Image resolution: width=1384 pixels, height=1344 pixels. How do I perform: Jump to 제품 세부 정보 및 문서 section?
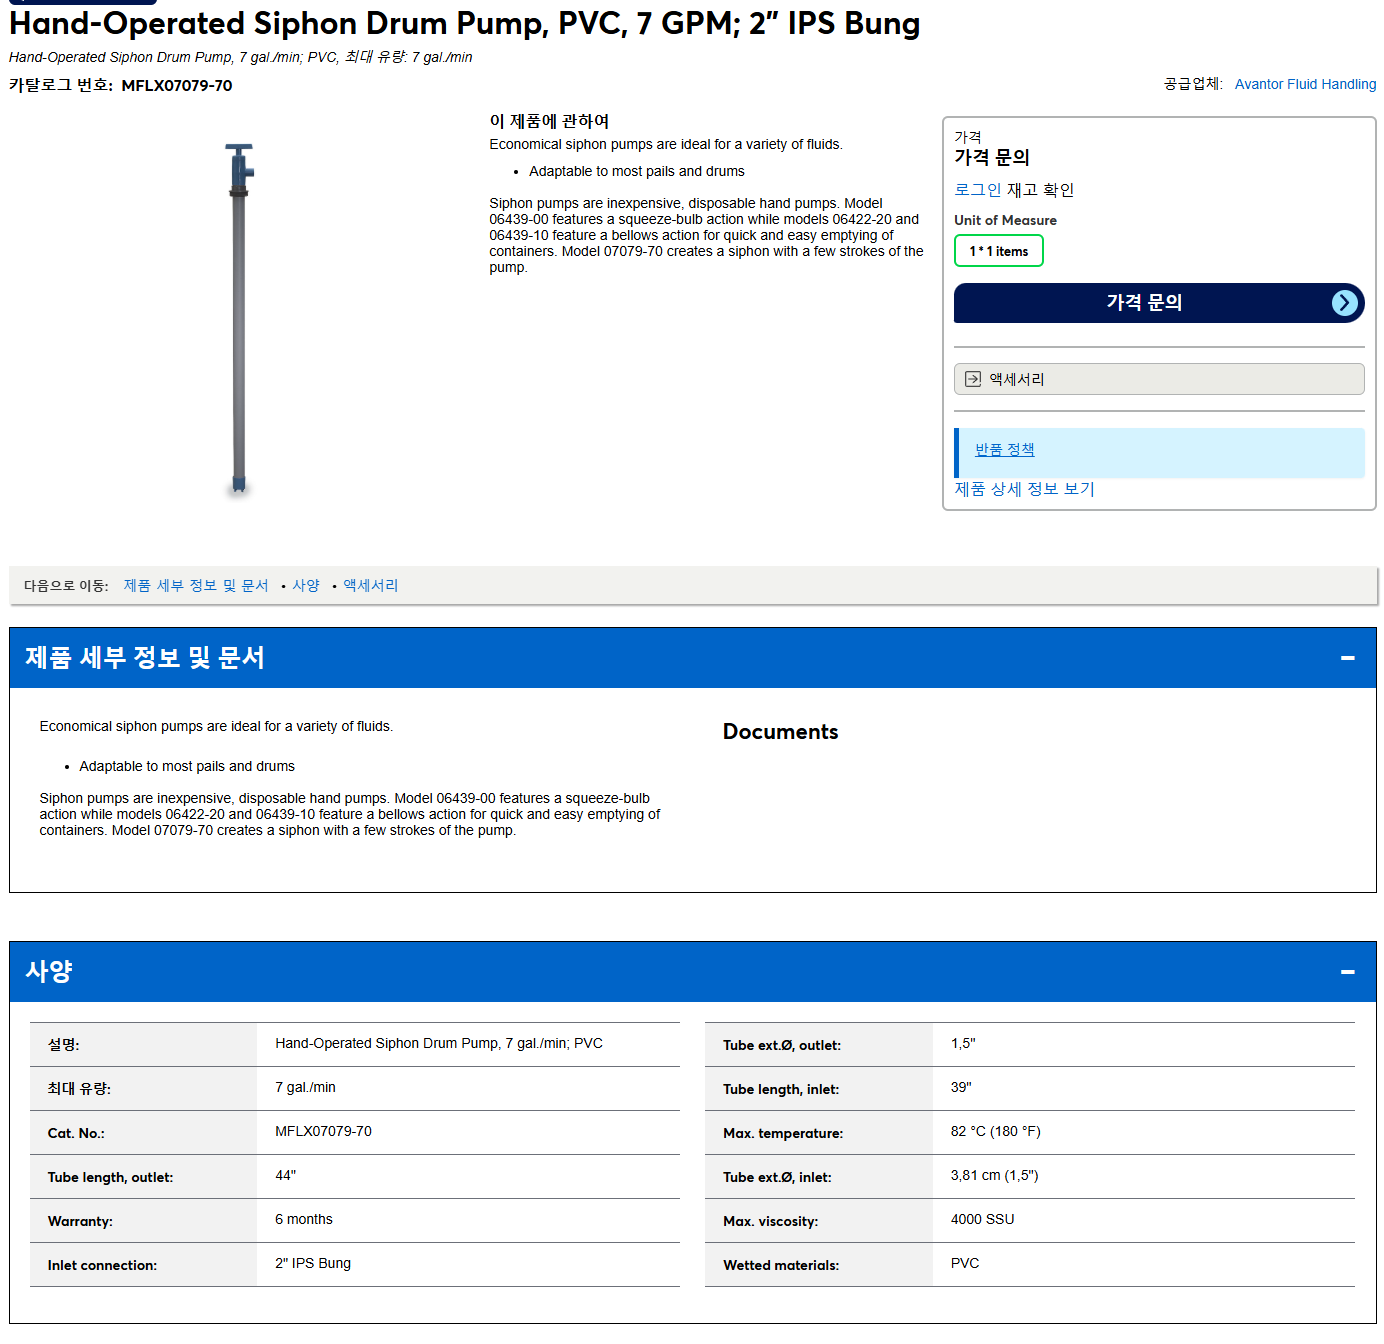coord(196,586)
